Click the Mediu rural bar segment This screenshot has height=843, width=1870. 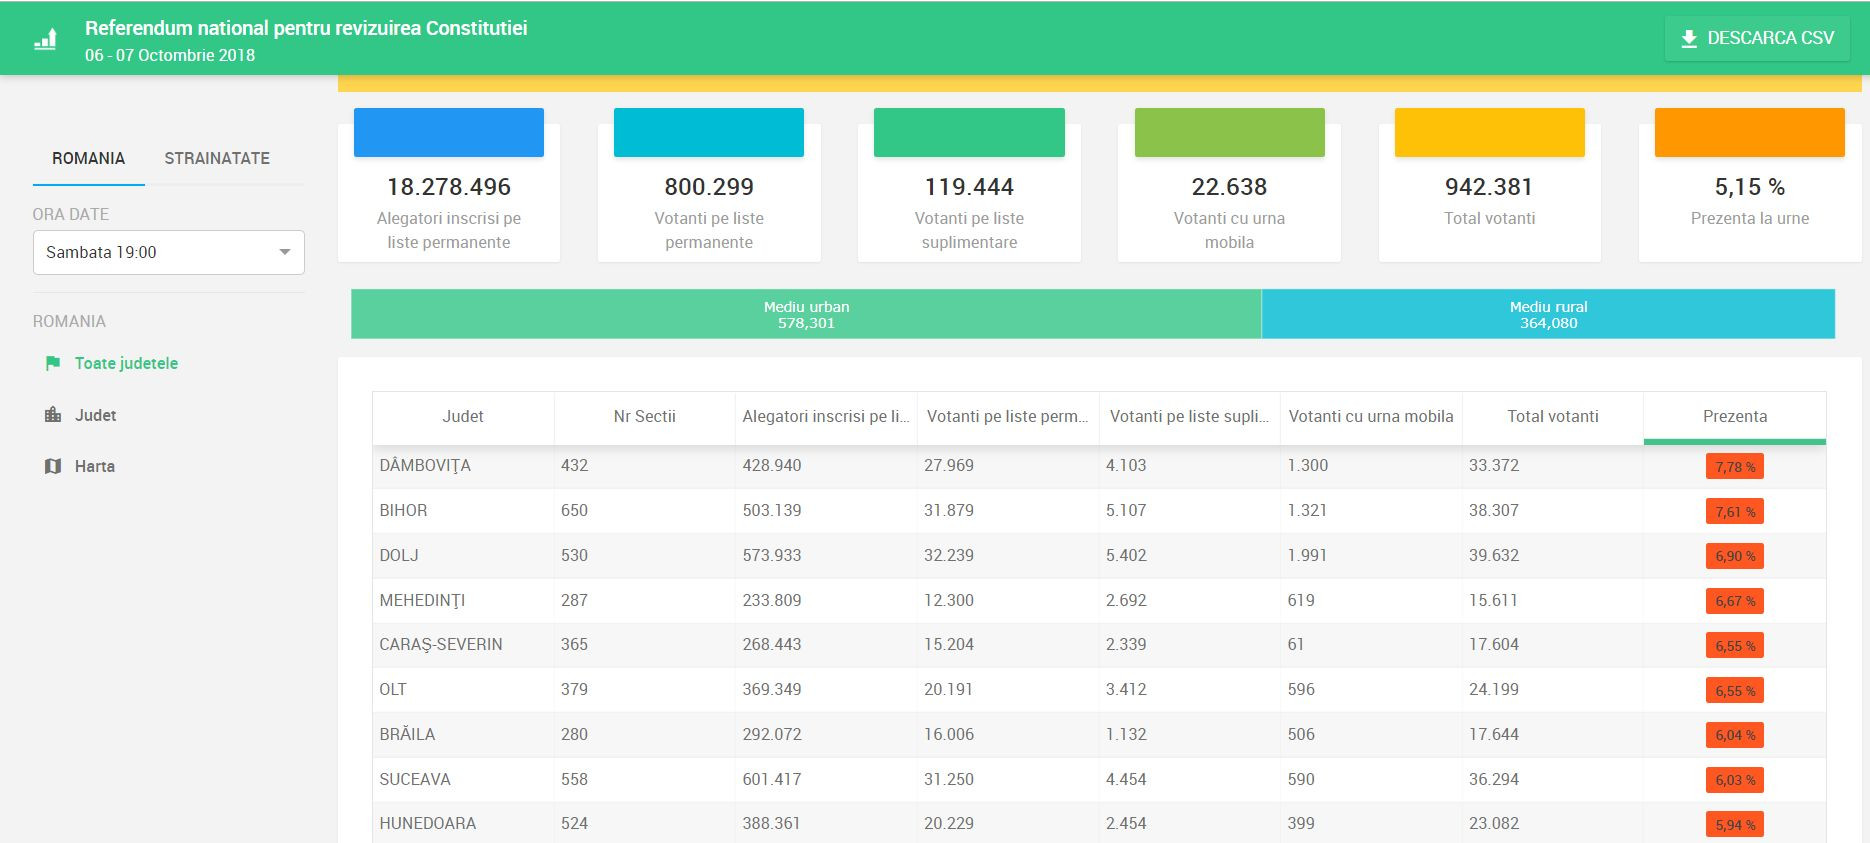pos(1548,314)
